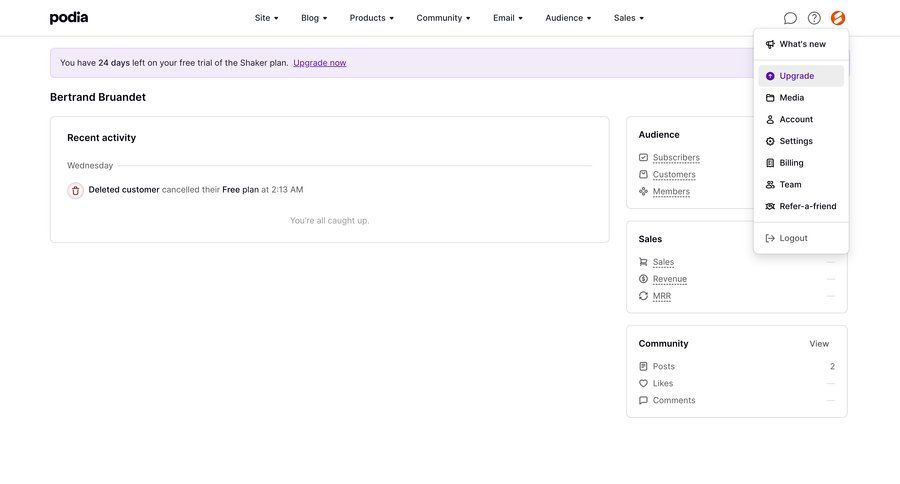Click the Posts count value 2

coord(832,366)
